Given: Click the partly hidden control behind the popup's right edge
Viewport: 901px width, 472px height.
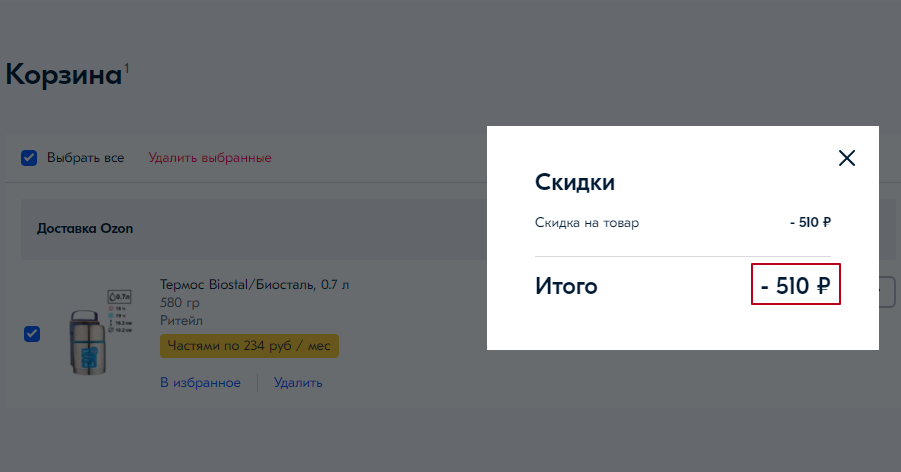Looking at the screenshot, I should 887,291.
